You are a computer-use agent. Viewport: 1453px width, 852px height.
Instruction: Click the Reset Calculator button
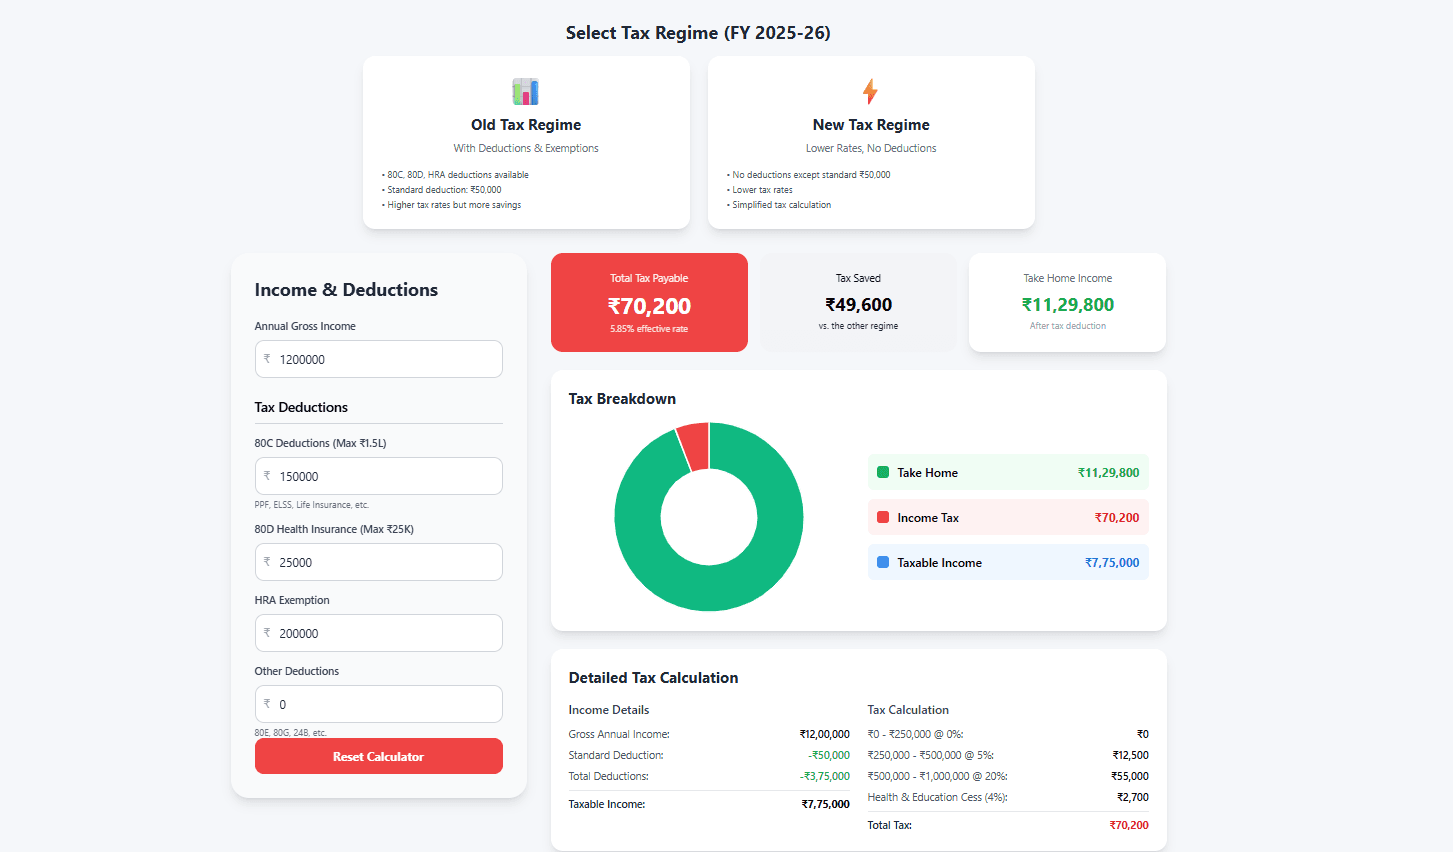tap(378, 756)
